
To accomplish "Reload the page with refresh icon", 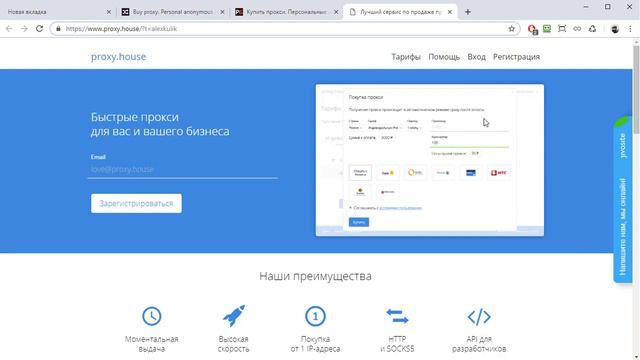I will tap(39, 29).
